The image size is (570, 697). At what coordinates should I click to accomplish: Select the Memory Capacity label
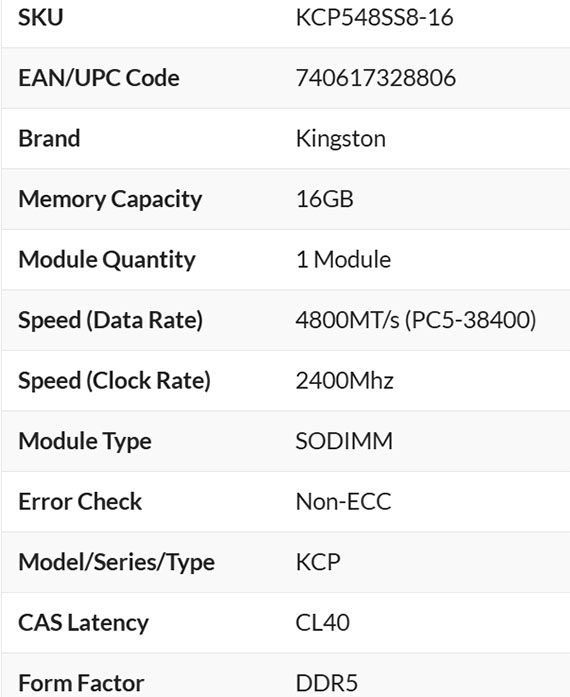(x=110, y=199)
